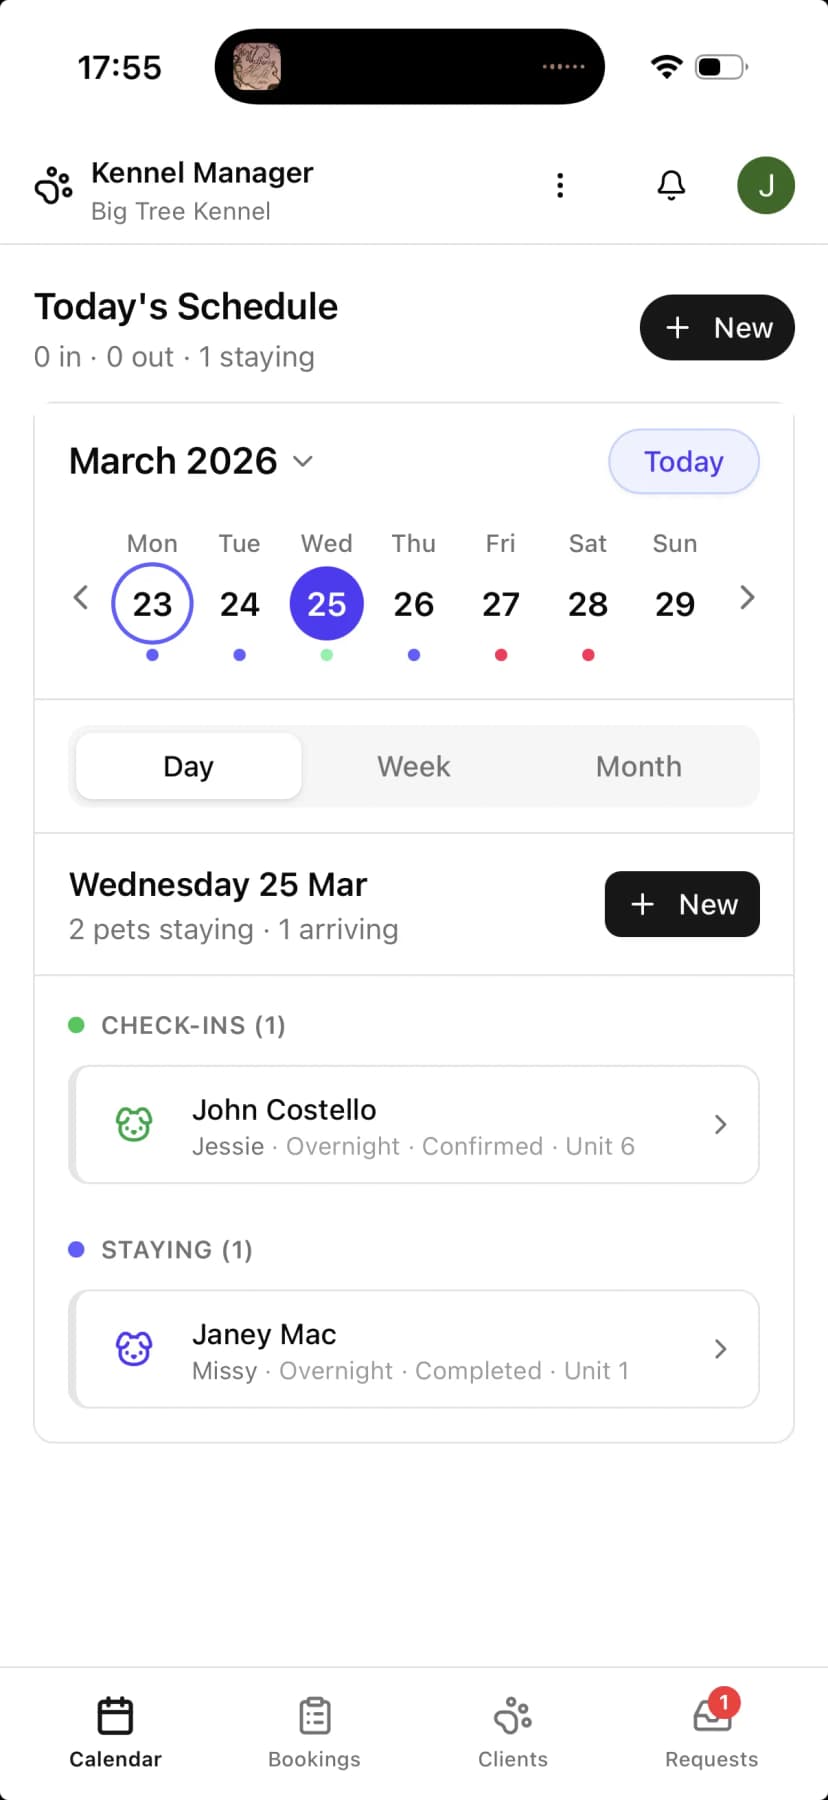Go to the next week with right arrow
The height and width of the screenshot is (1800, 828).
[x=746, y=597]
